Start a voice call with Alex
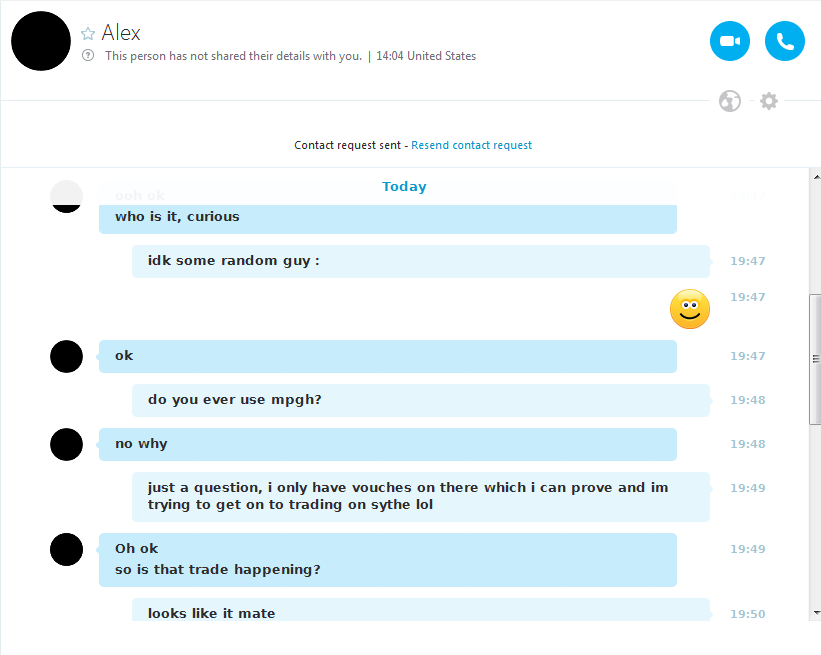This screenshot has height=655, width=821. [x=784, y=41]
